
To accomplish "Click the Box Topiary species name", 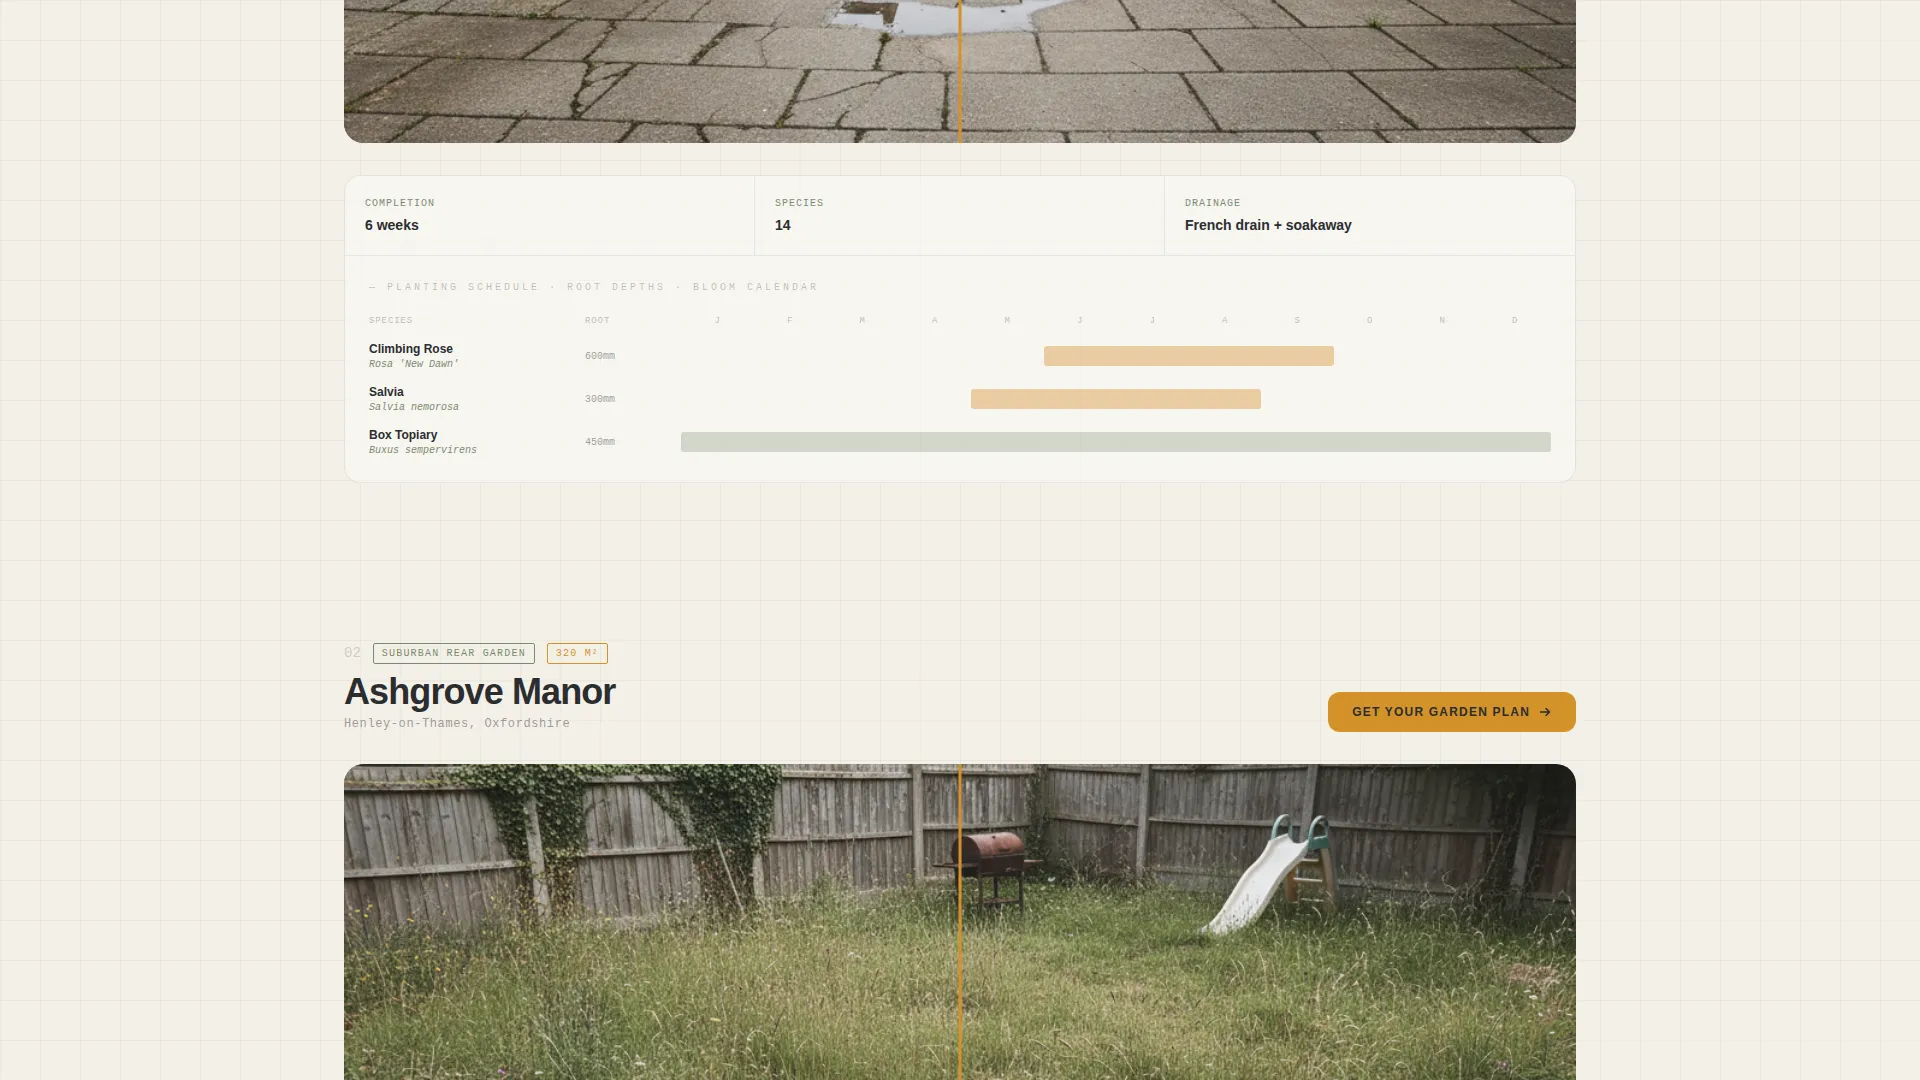I will point(403,435).
